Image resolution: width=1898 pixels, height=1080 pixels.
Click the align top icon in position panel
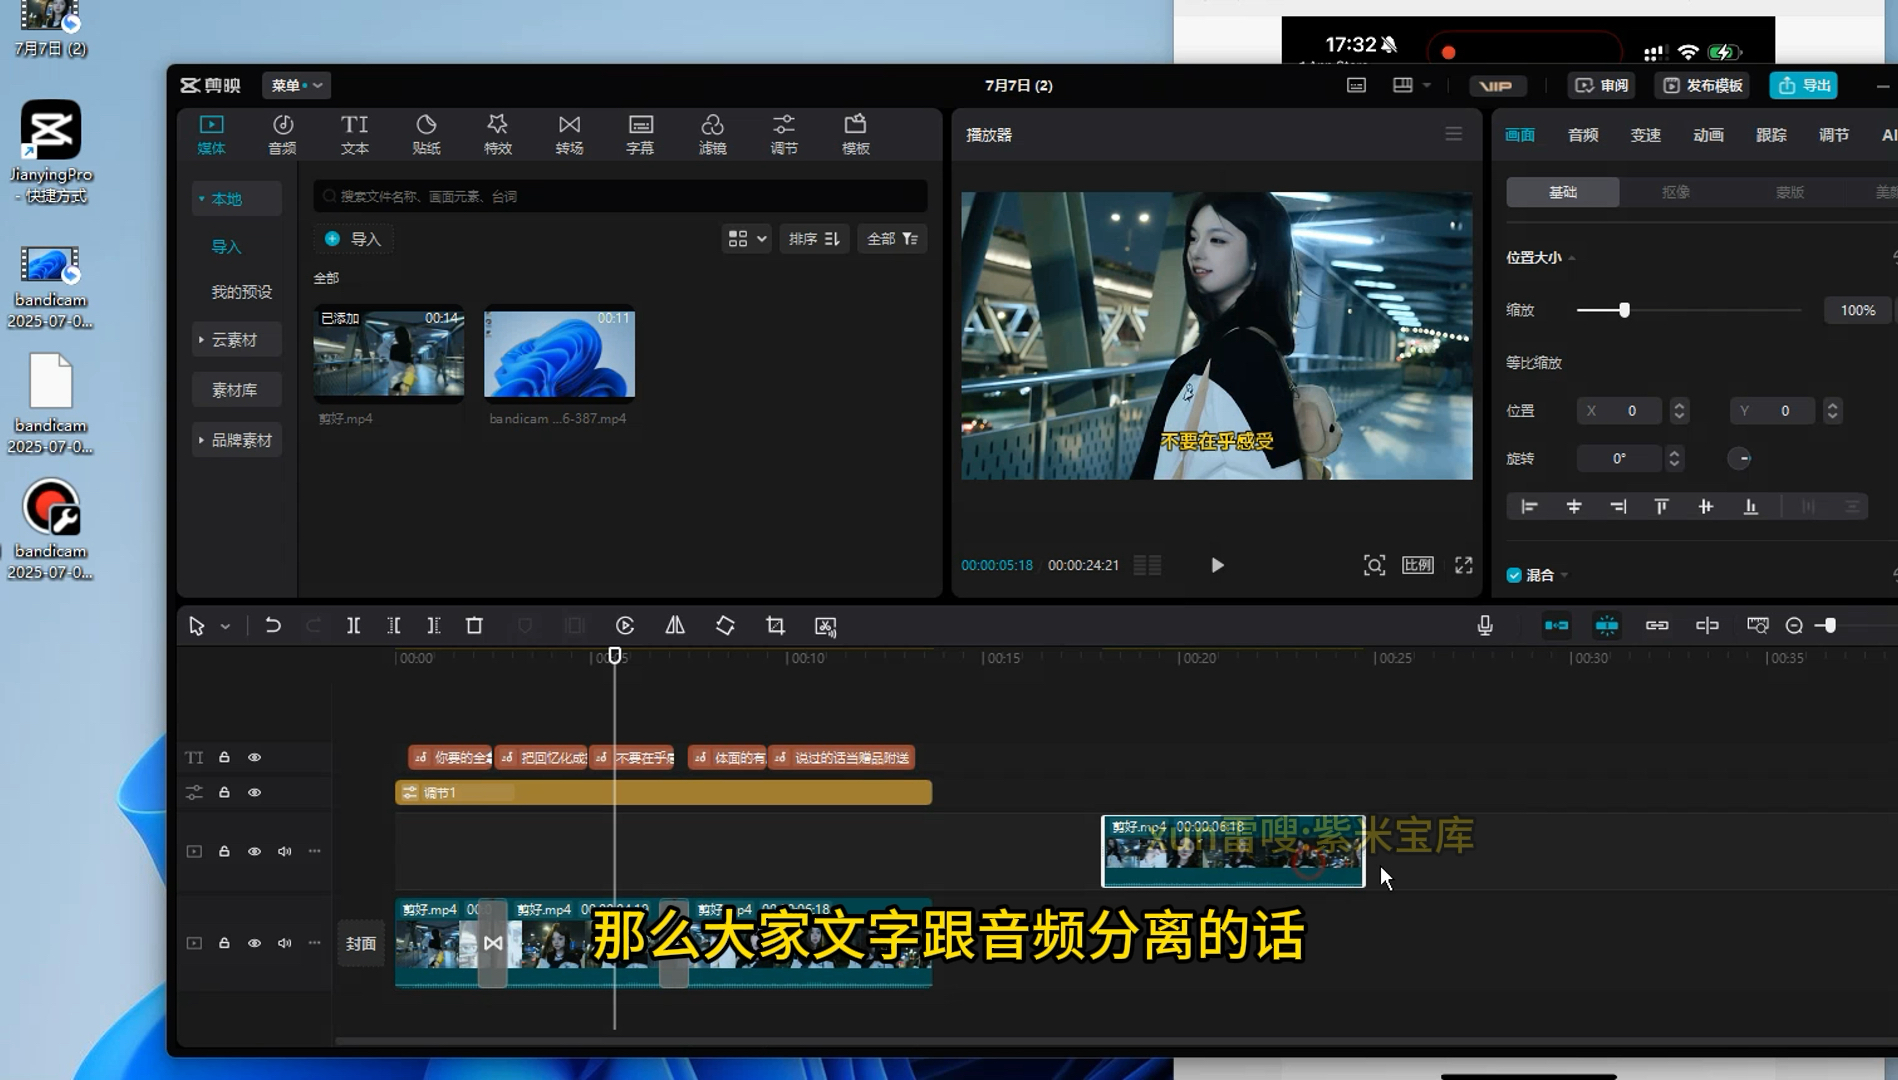click(1661, 507)
